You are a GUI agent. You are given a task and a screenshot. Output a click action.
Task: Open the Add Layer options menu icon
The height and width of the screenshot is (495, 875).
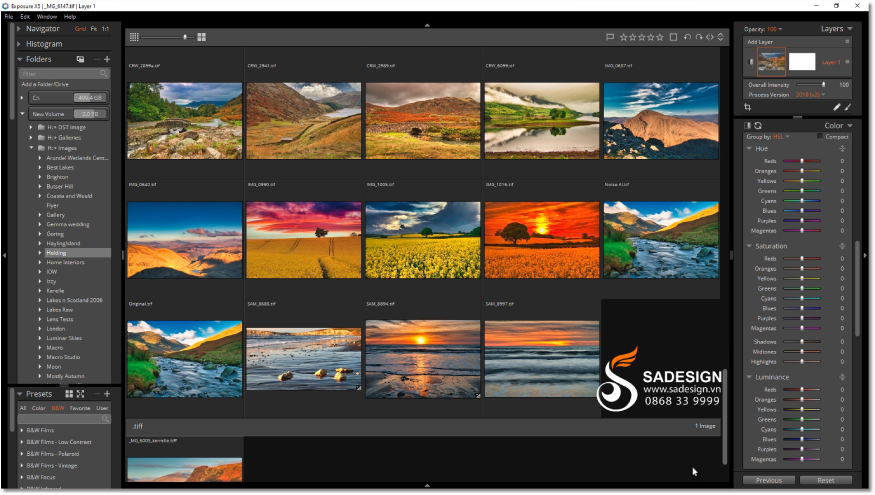(847, 42)
